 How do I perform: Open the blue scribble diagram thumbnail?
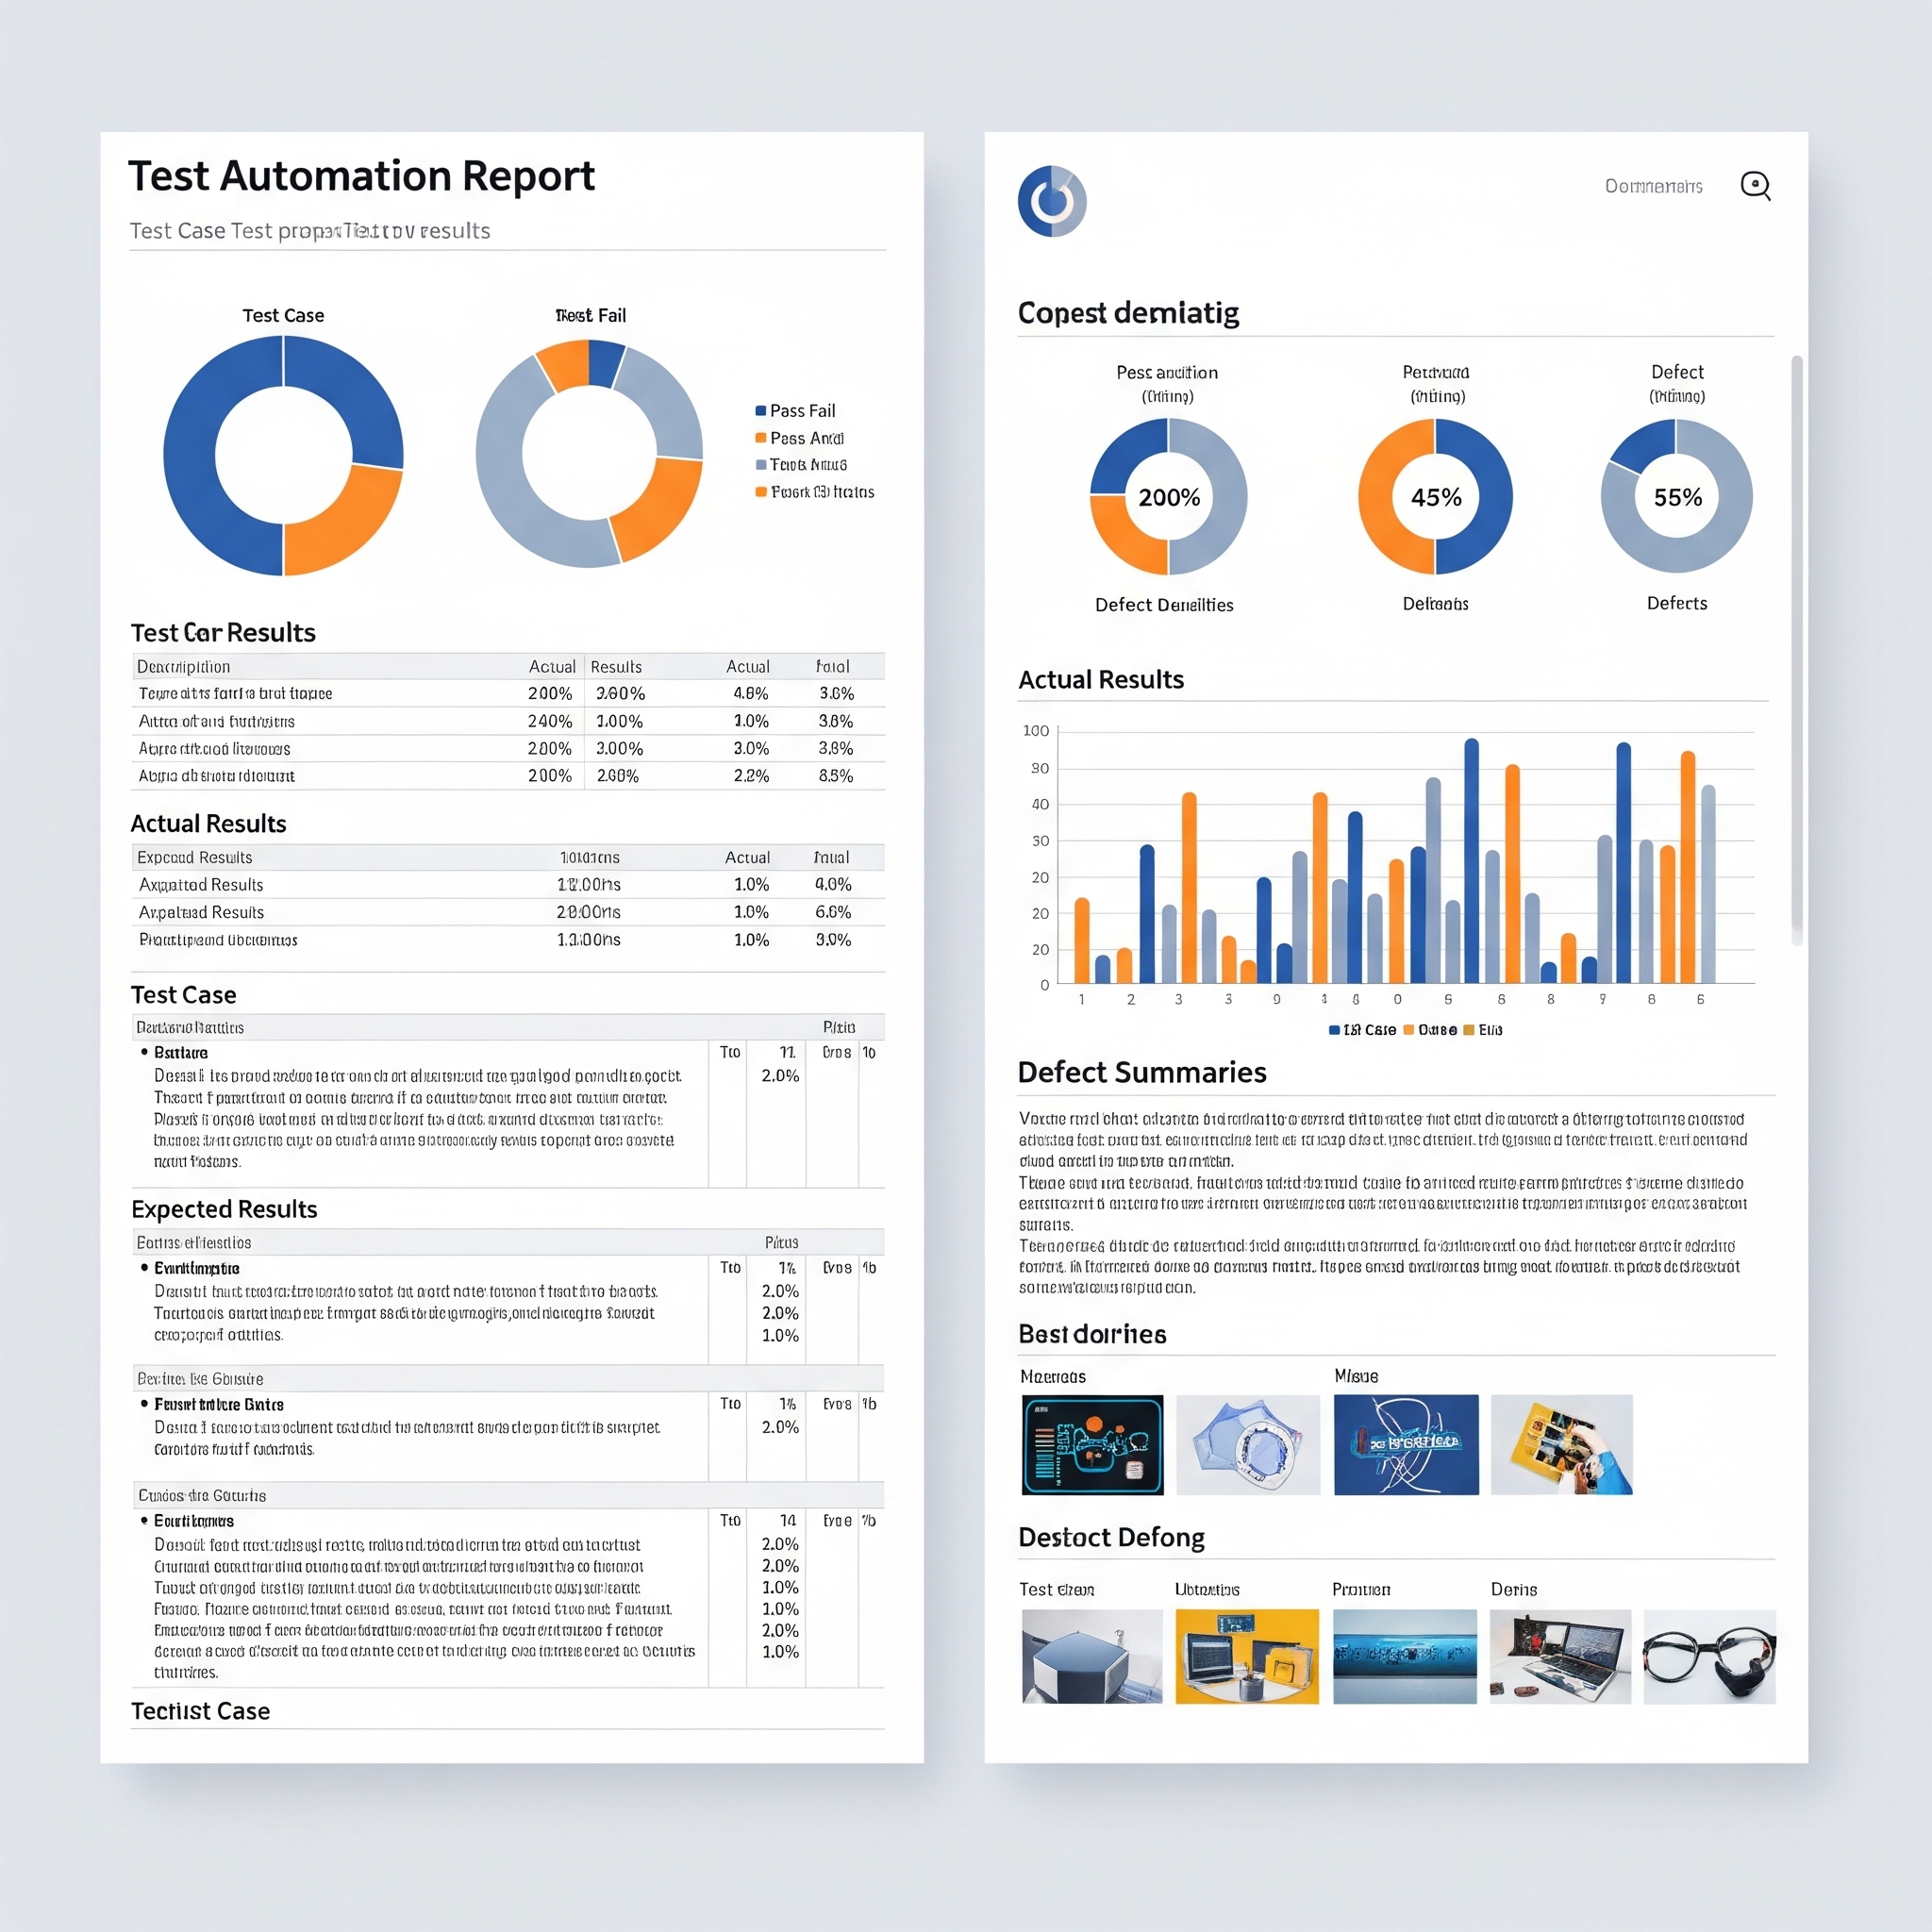click(1406, 1445)
